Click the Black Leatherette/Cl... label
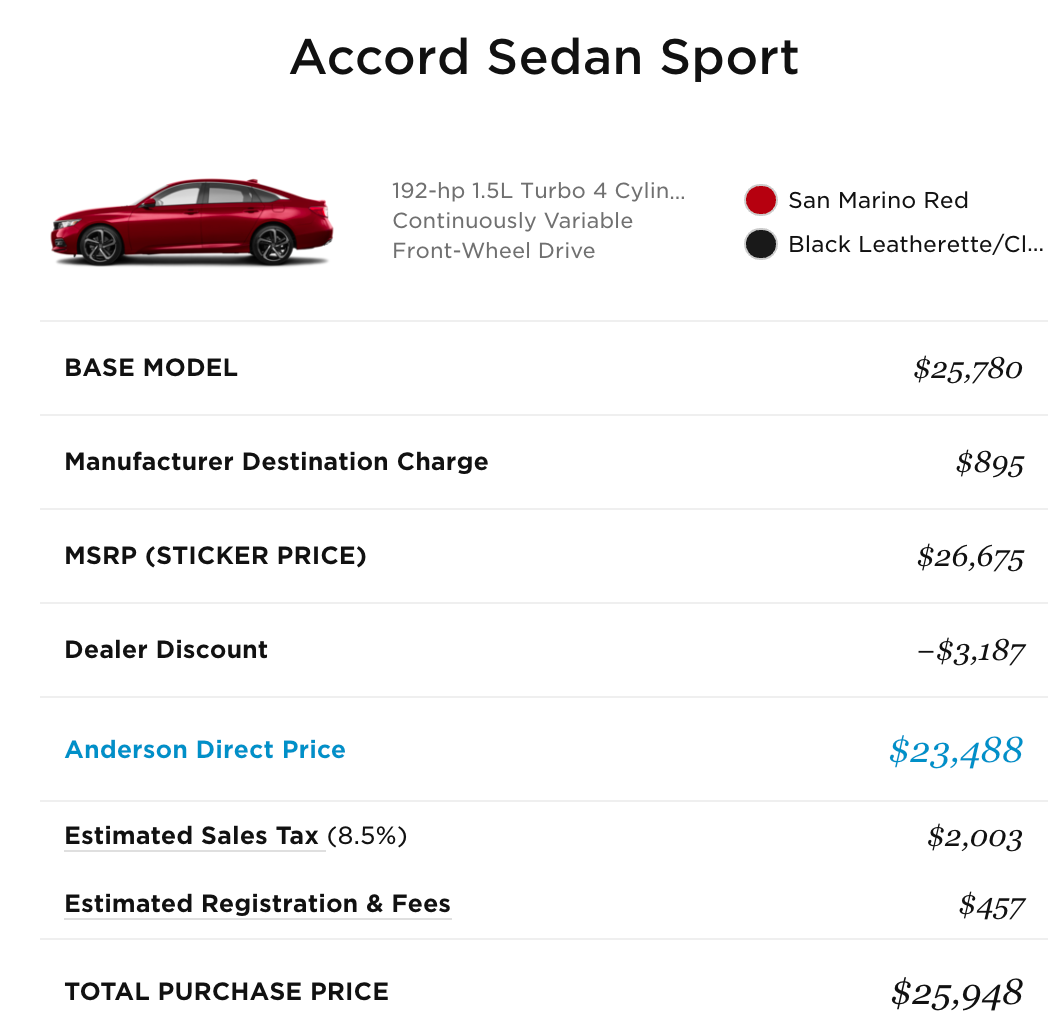 pyautogui.click(x=916, y=244)
